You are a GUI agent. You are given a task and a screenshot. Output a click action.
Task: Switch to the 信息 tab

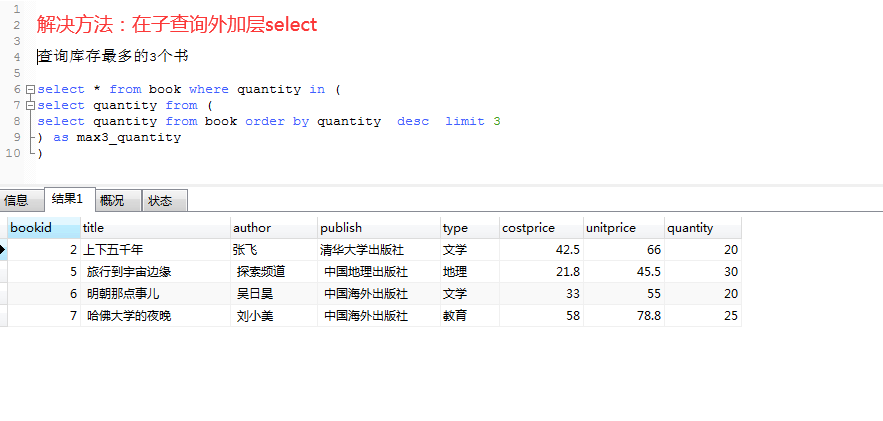21,200
